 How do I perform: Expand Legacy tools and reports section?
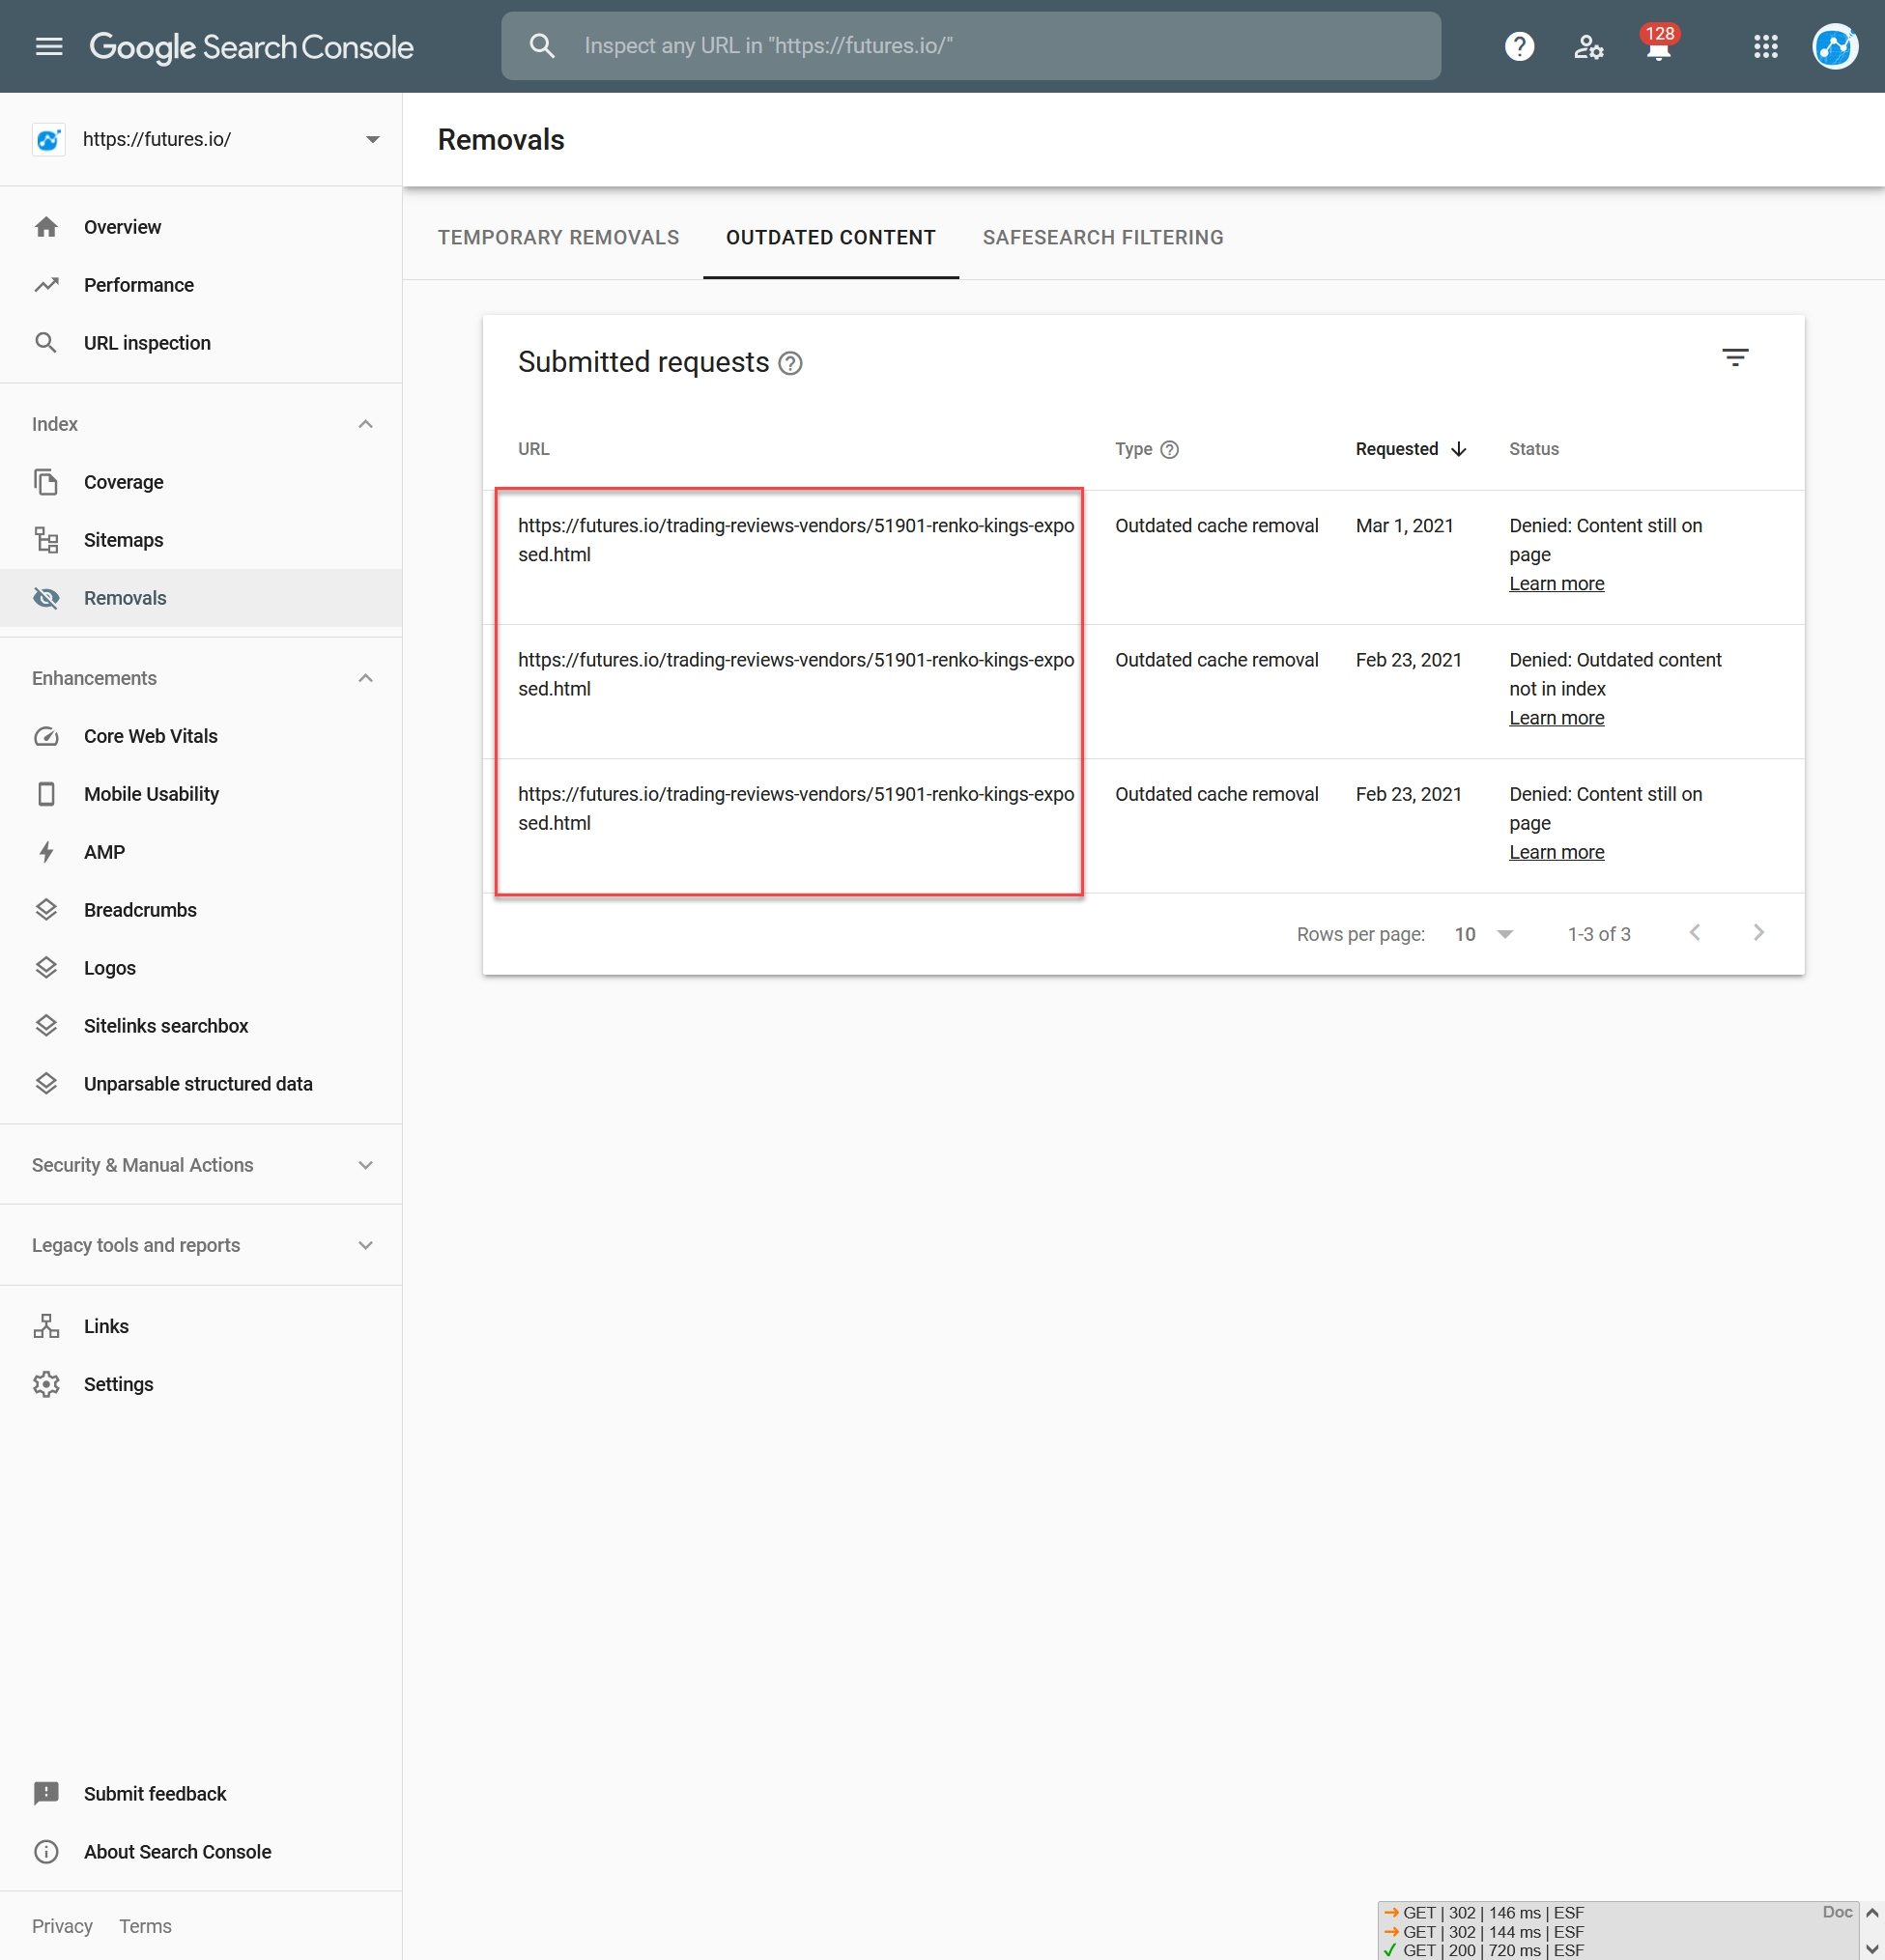(x=366, y=1245)
